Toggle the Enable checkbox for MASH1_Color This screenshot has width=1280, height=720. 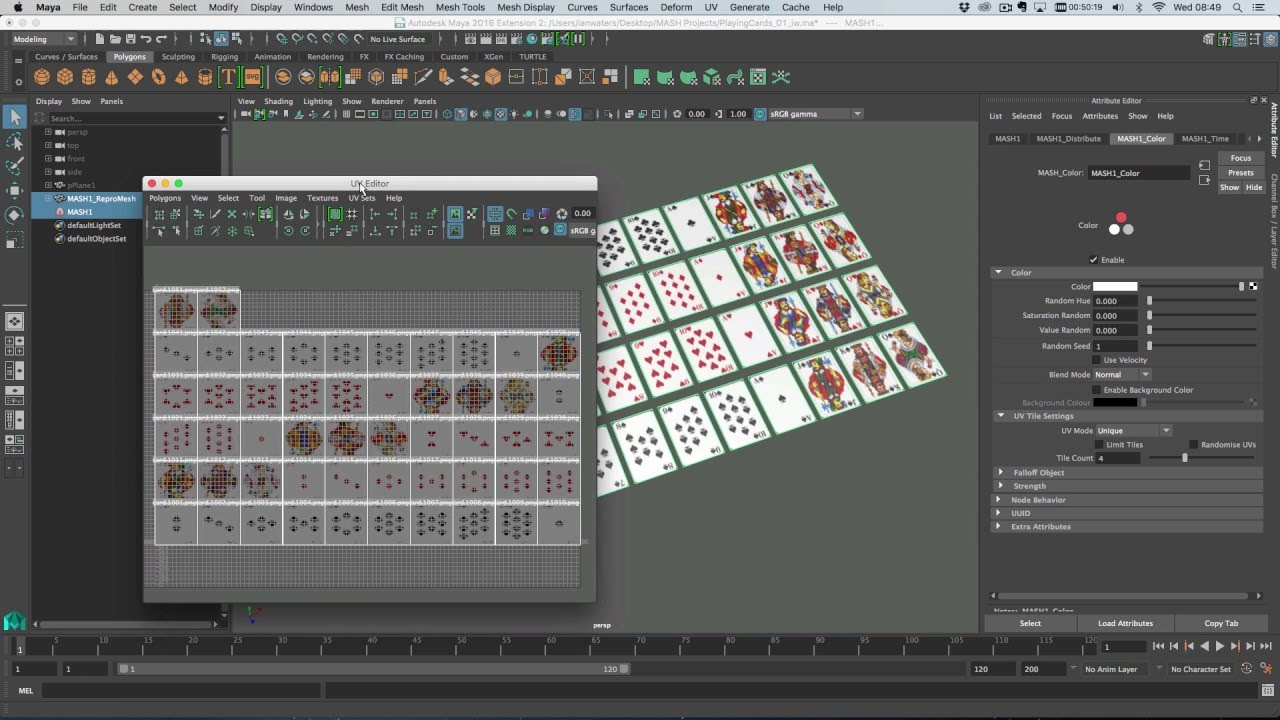click(1093, 260)
